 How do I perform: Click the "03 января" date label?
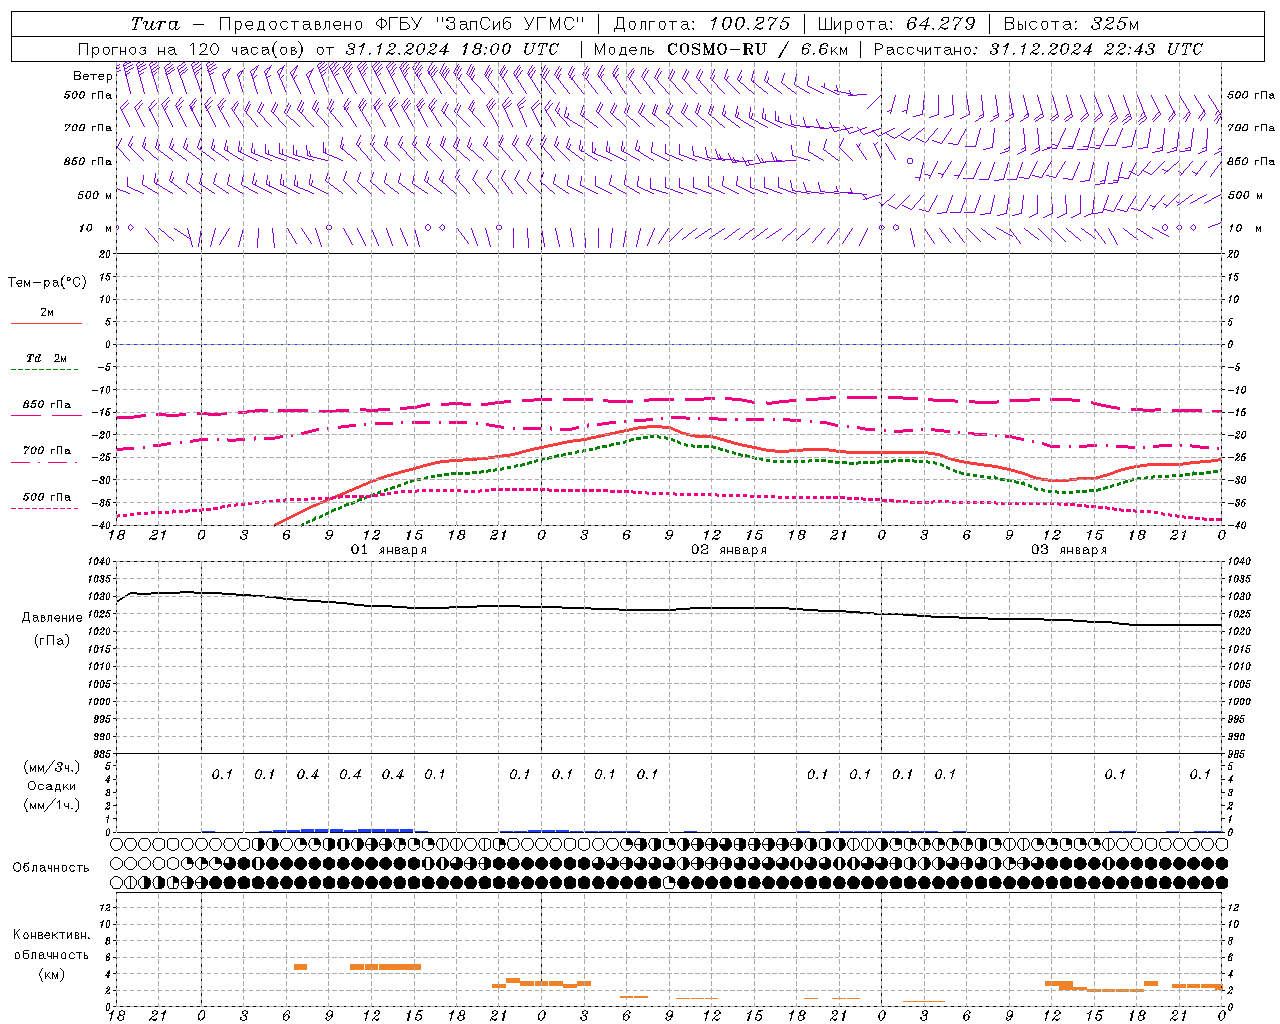(1069, 550)
